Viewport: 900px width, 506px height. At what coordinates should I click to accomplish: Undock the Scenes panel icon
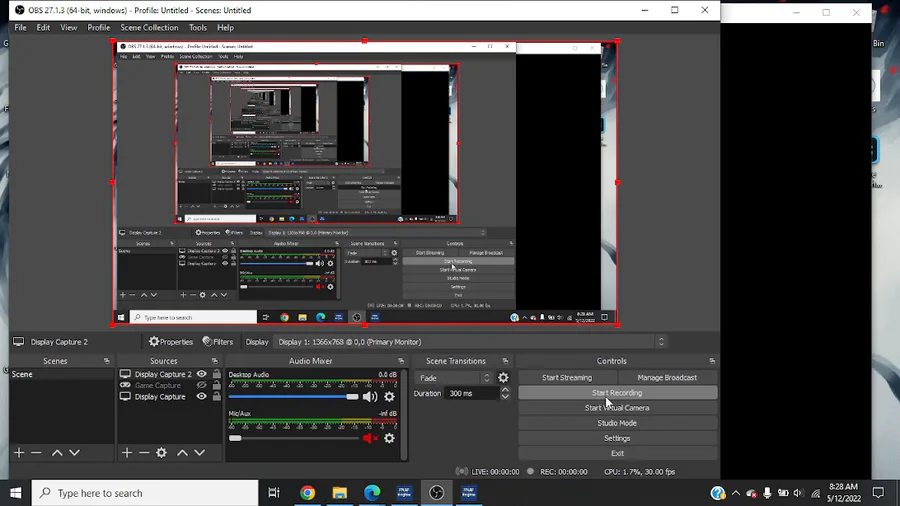pos(107,361)
